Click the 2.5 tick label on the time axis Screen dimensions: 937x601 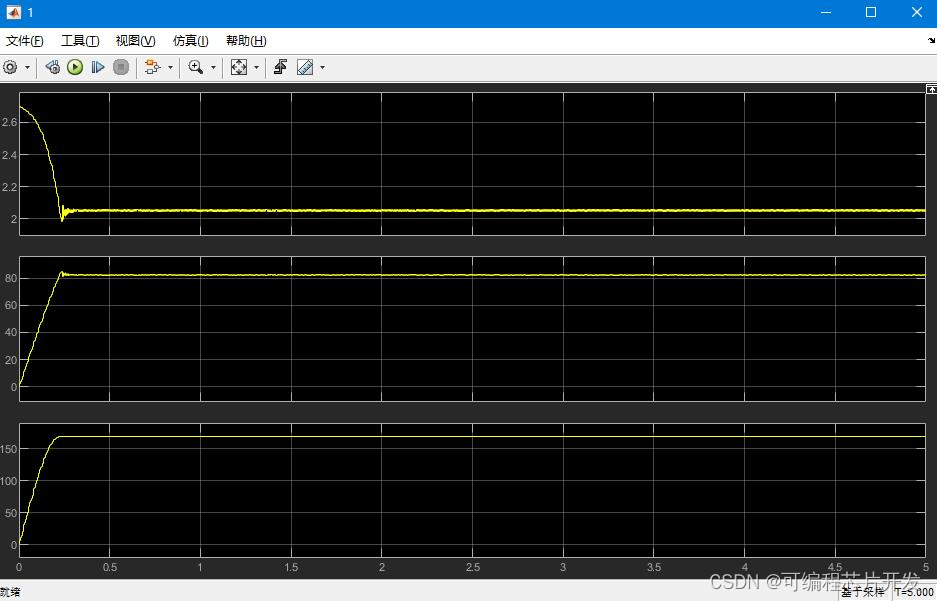473,568
